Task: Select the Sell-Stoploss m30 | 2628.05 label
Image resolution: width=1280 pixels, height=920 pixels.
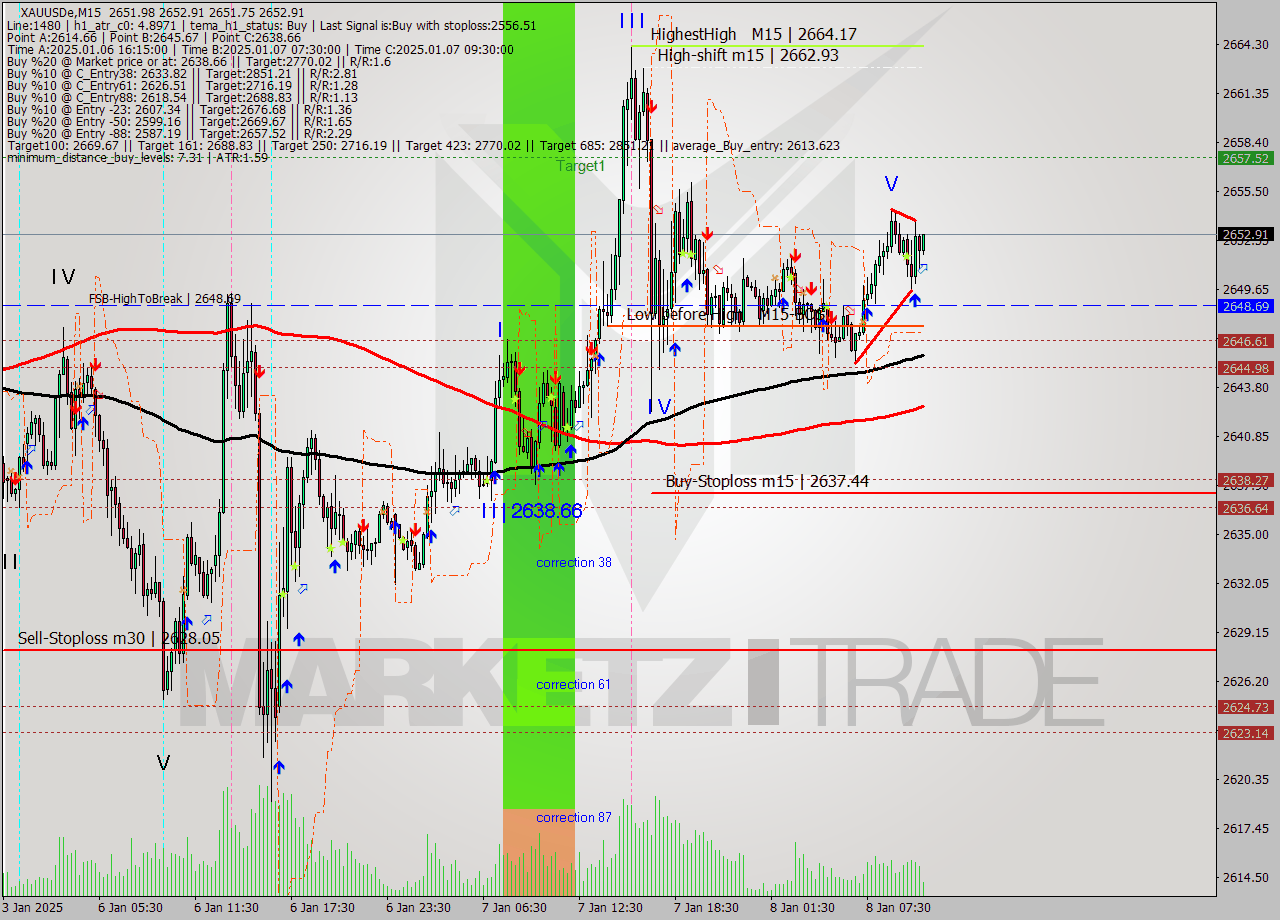Action: tap(118, 638)
